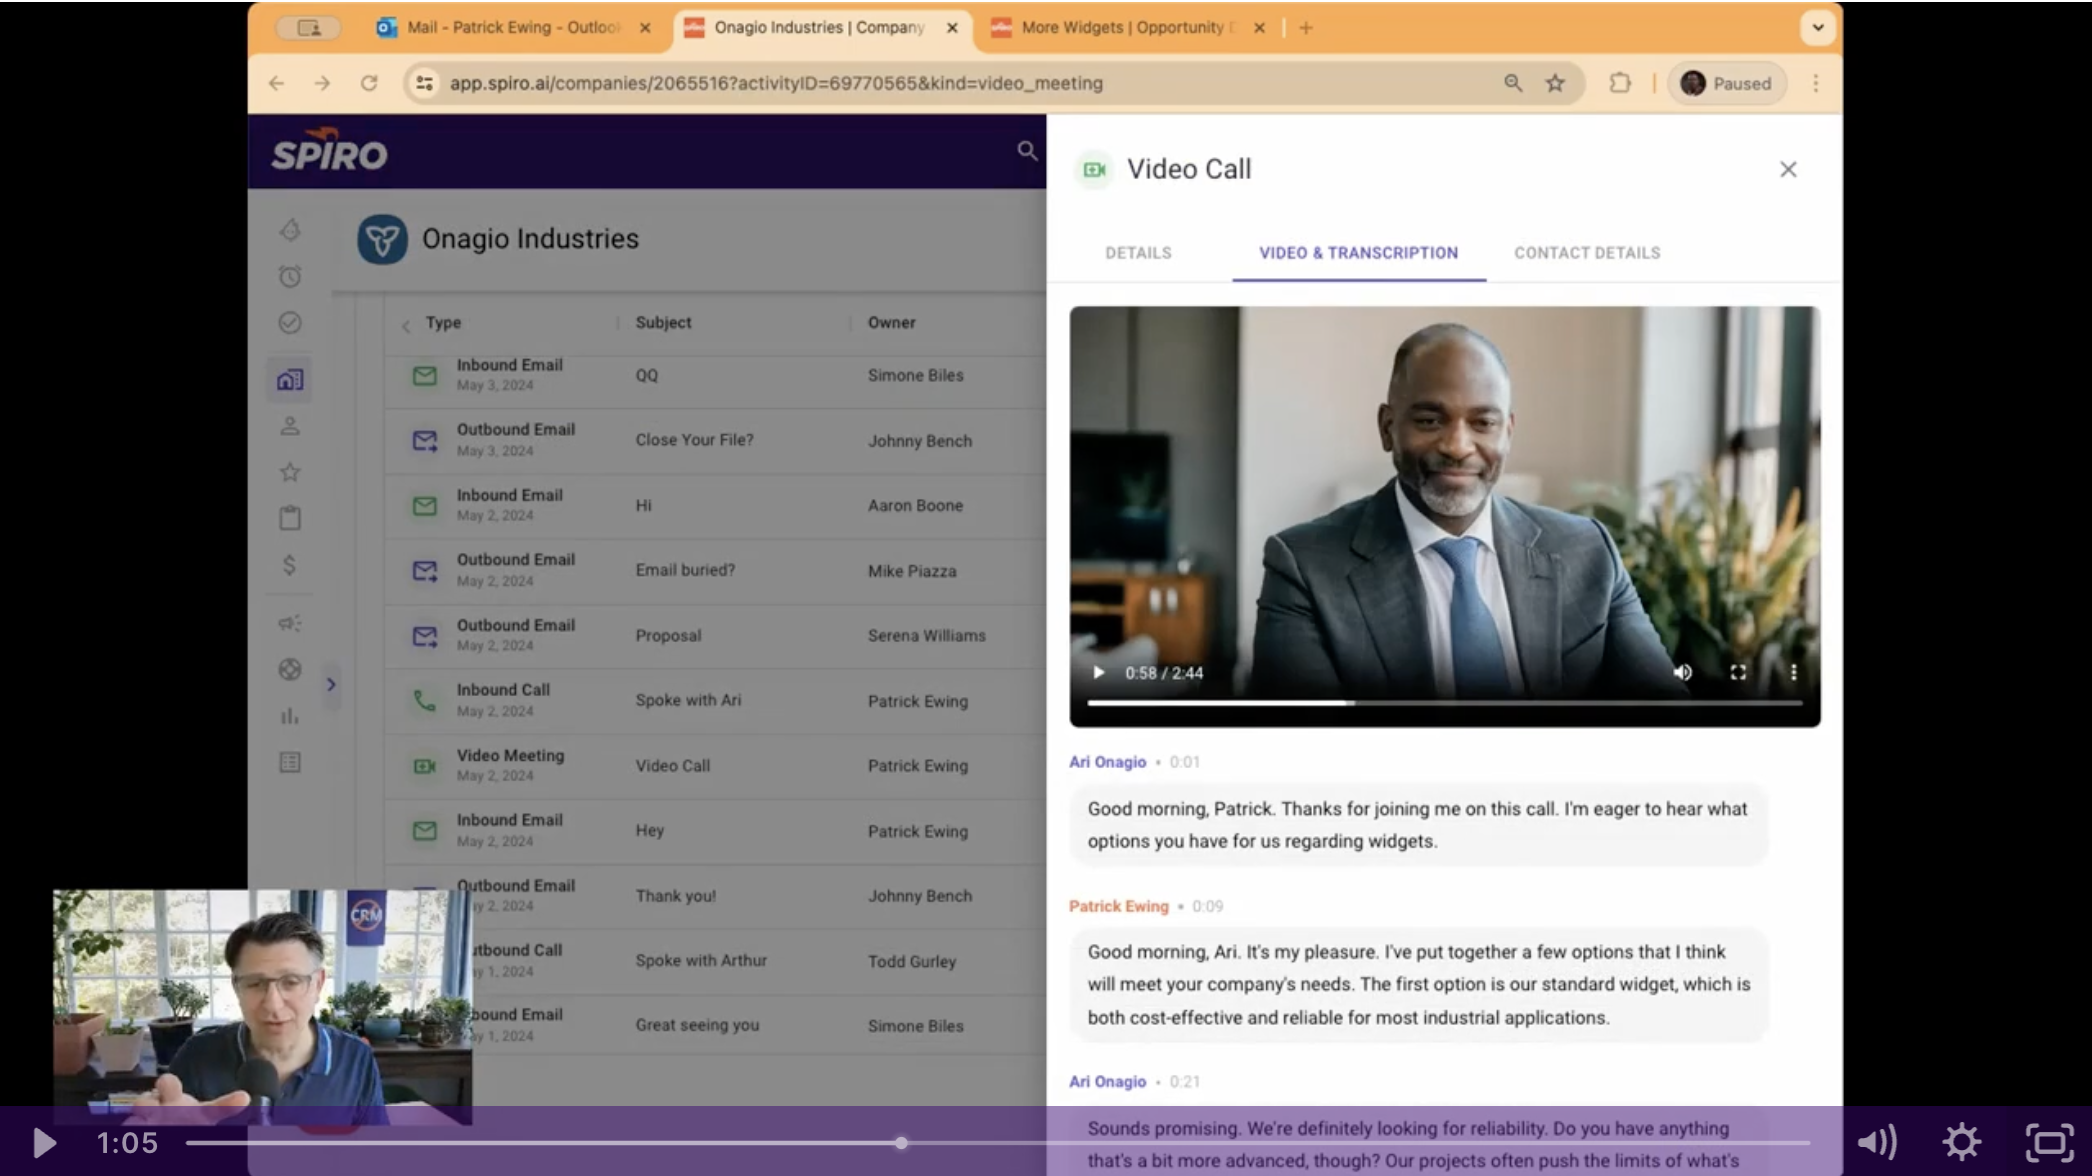Open Spiro search magnifier

point(1027,151)
